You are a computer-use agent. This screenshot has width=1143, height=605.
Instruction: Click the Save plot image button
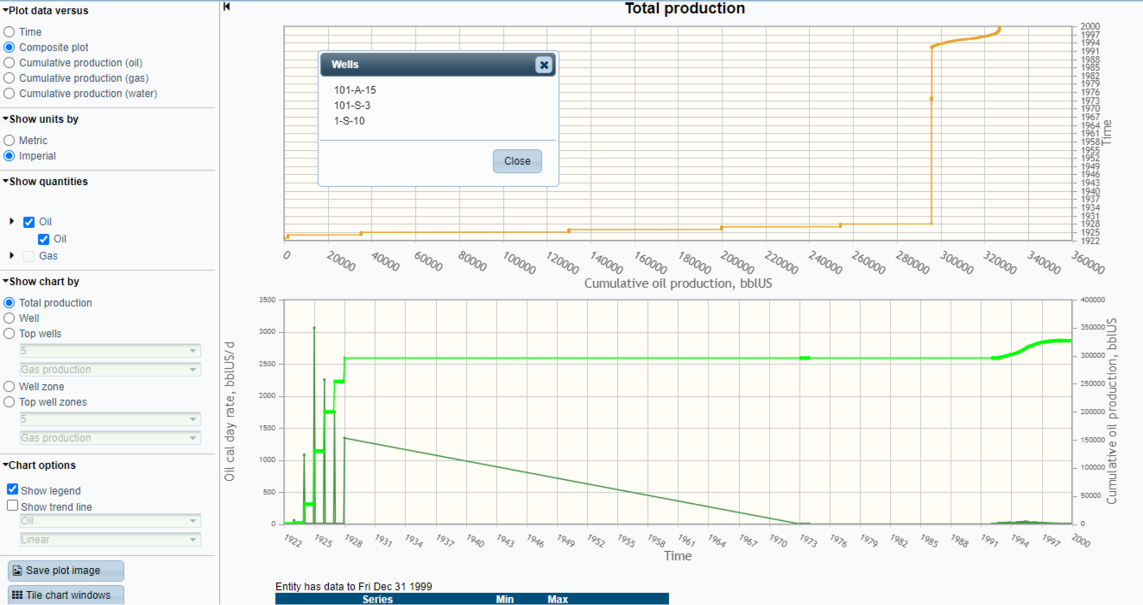click(x=66, y=570)
